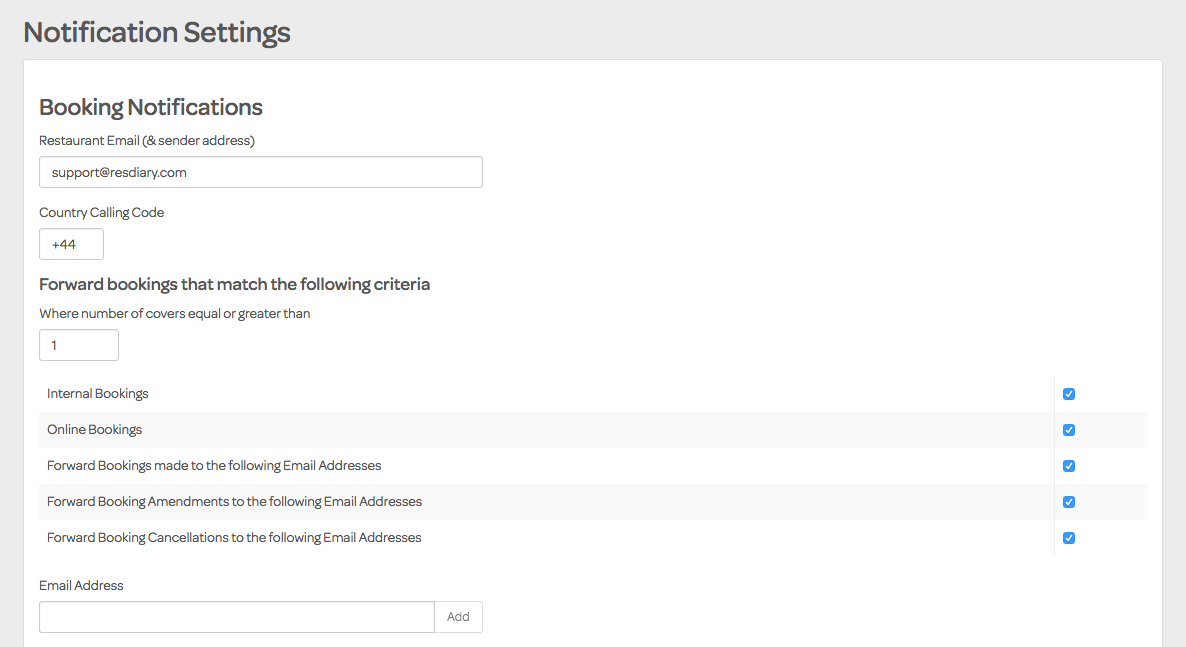Click the empty Email Address input box
The height and width of the screenshot is (647, 1186).
(236, 616)
